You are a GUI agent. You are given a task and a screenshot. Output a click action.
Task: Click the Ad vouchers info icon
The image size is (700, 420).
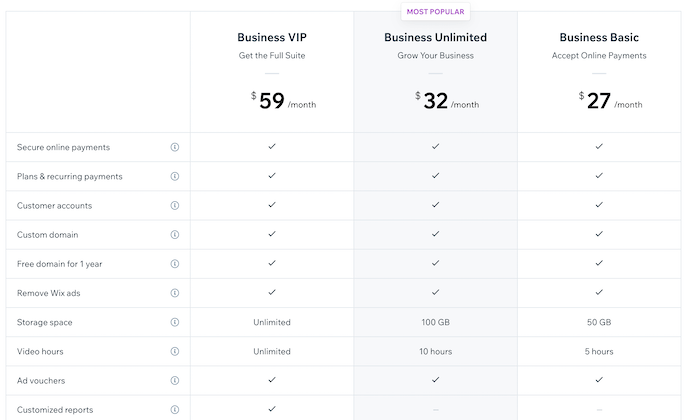click(x=175, y=380)
